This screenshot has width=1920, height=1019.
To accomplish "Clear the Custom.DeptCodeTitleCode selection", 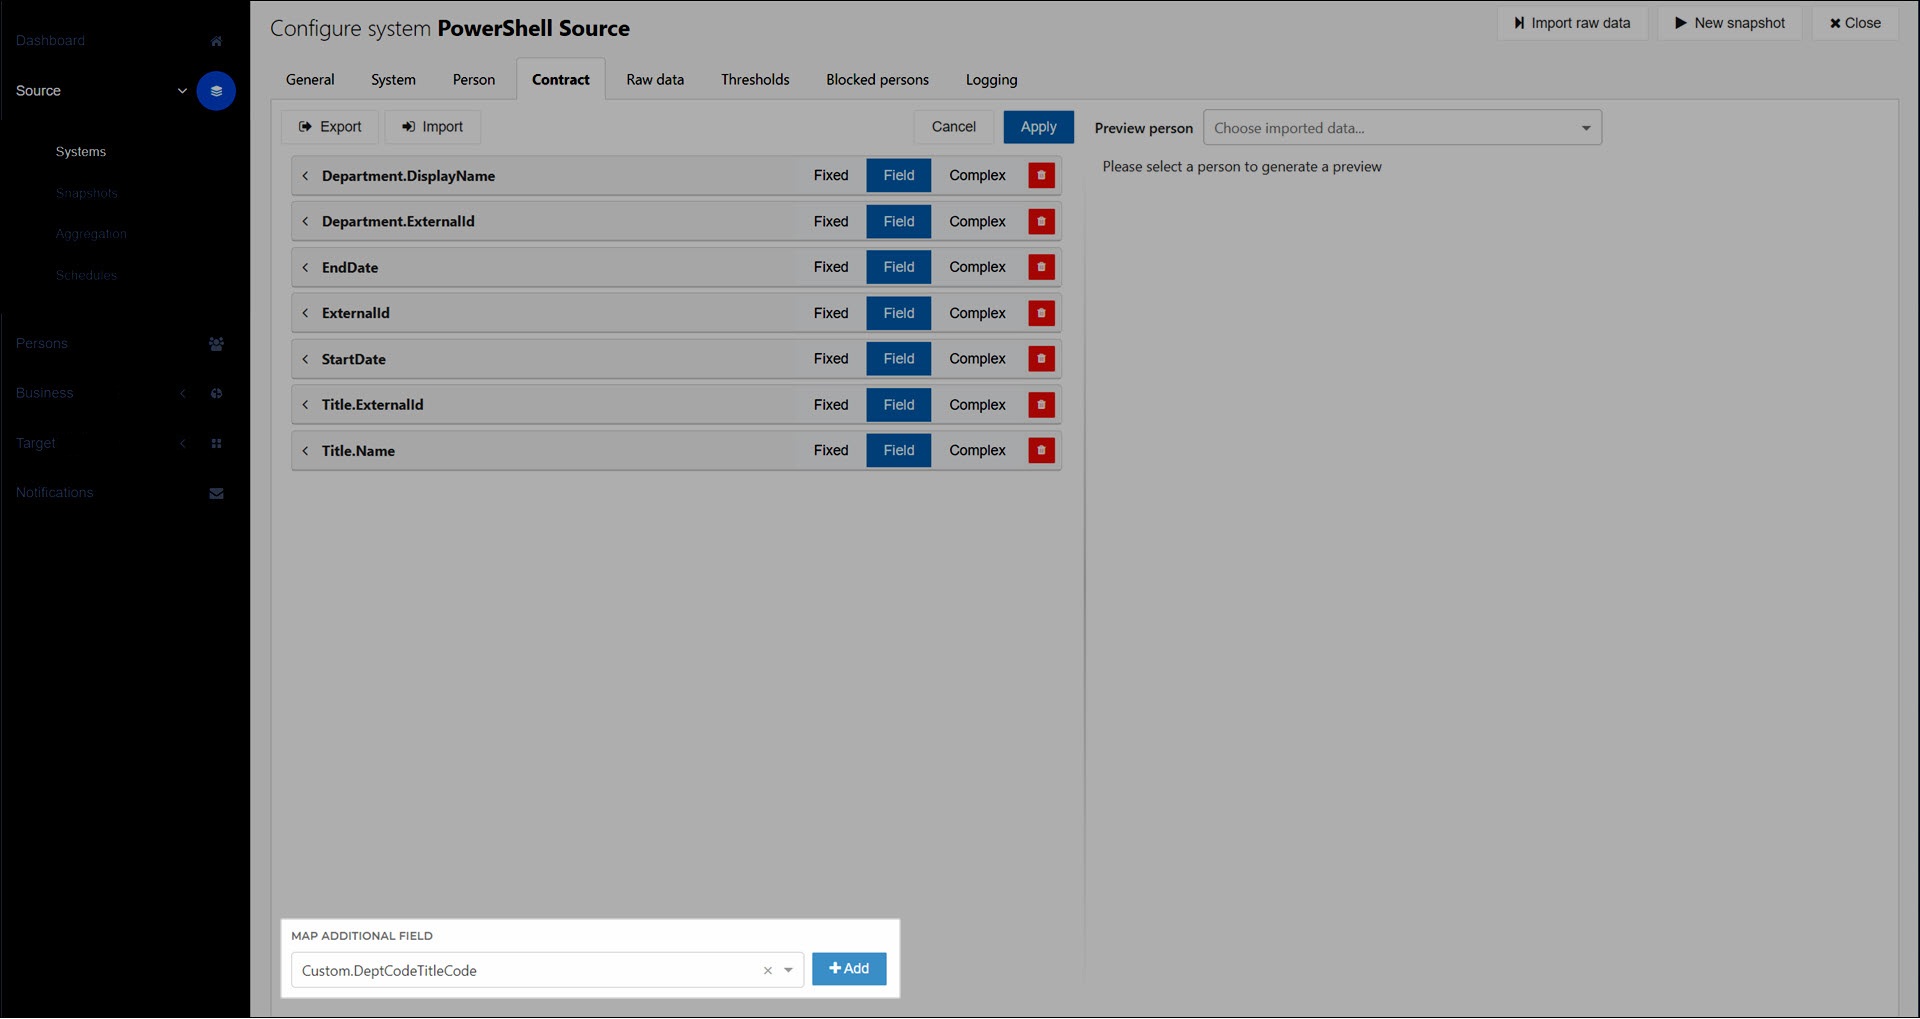I will [767, 971].
